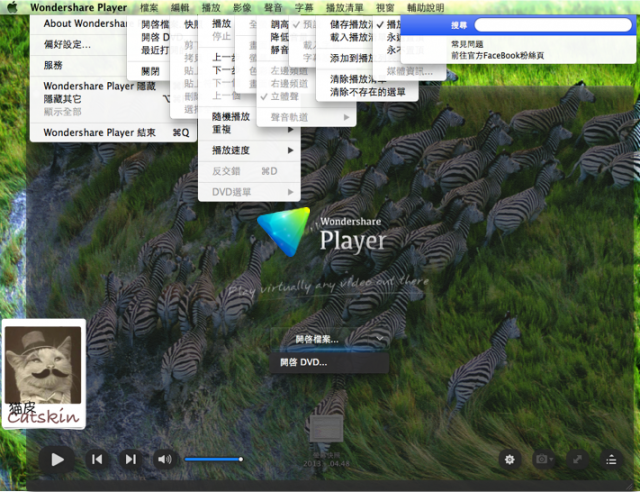Click the help menu search field
This screenshot has height=492, width=640.
pyautogui.click(x=553, y=25)
